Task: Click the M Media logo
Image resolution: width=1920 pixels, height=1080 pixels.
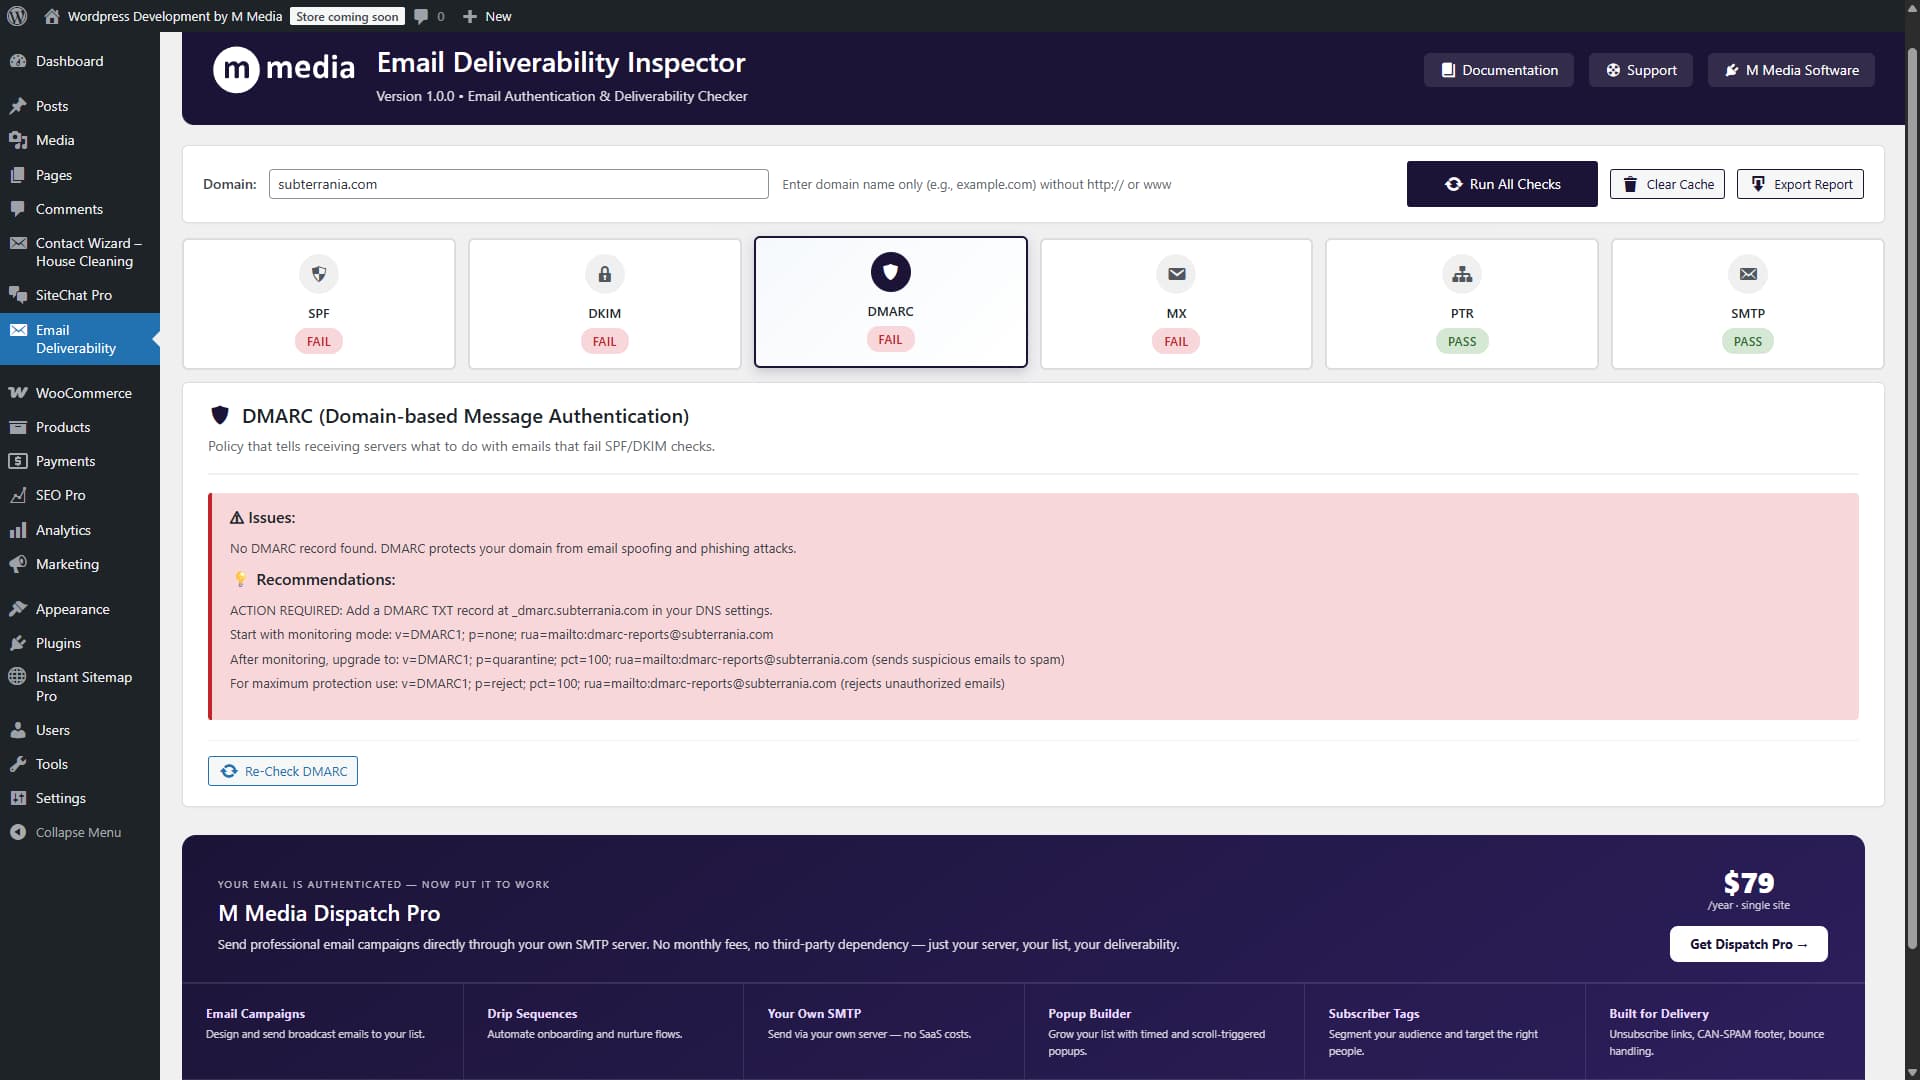Action: coord(284,69)
